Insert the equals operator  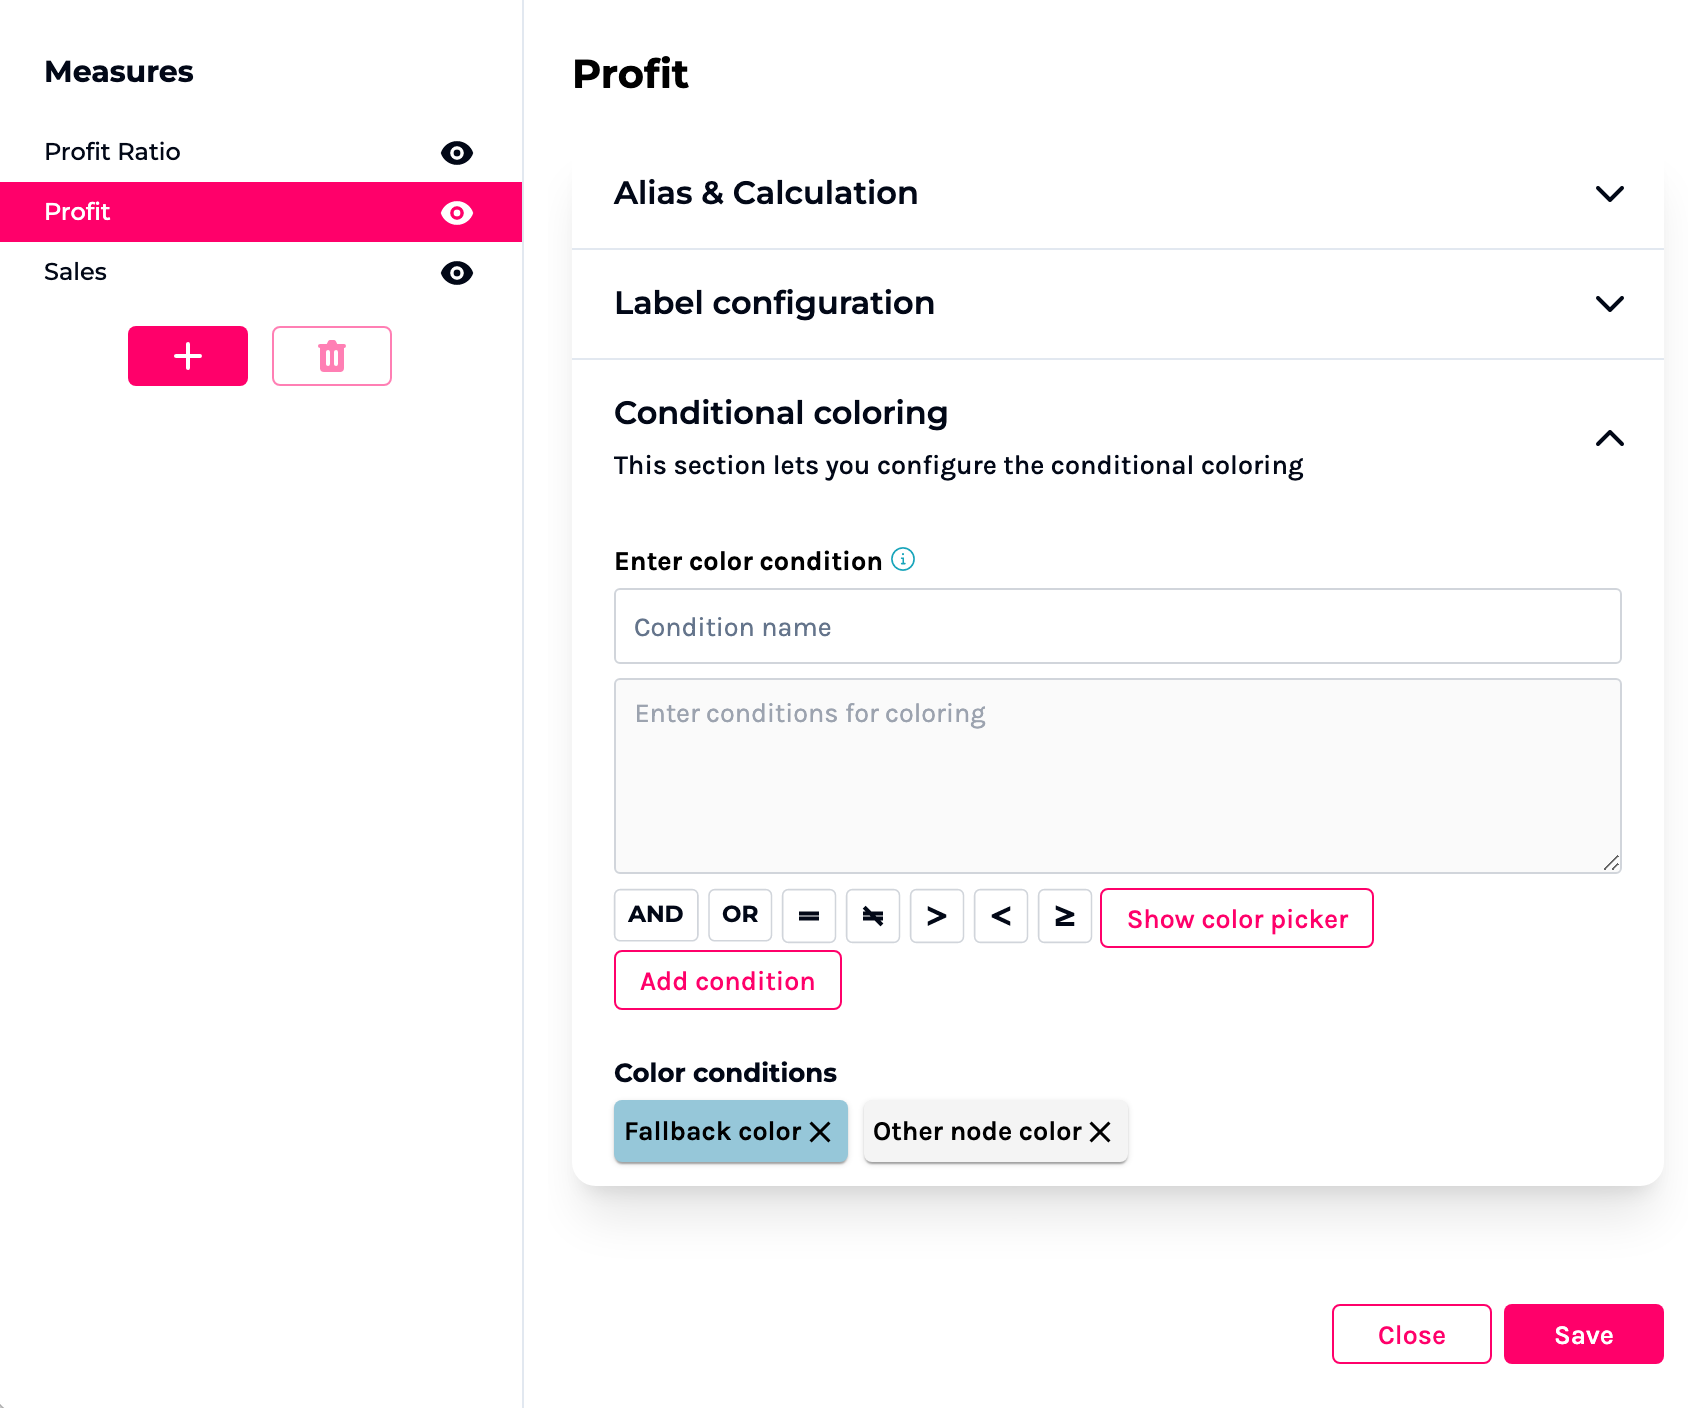(x=809, y=916)
